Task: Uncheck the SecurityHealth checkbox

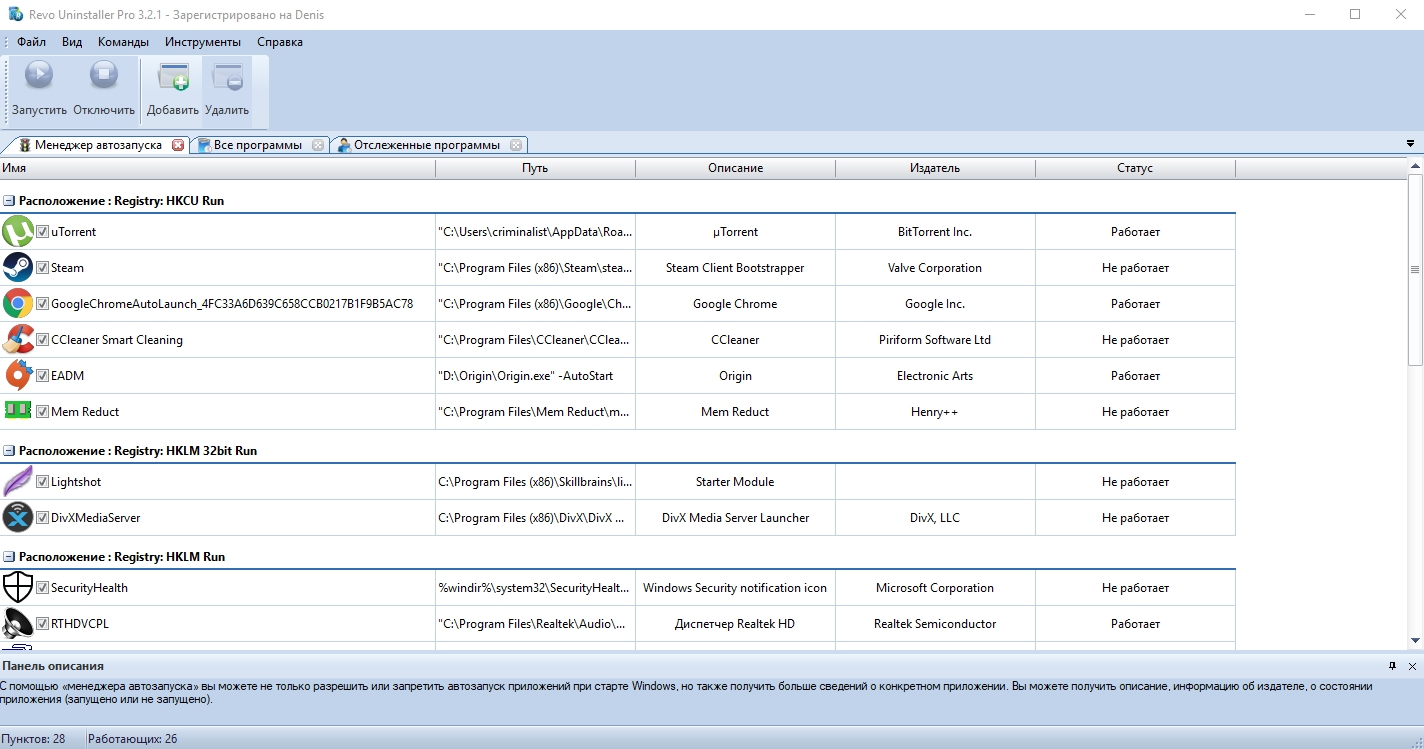Action: 43,588
